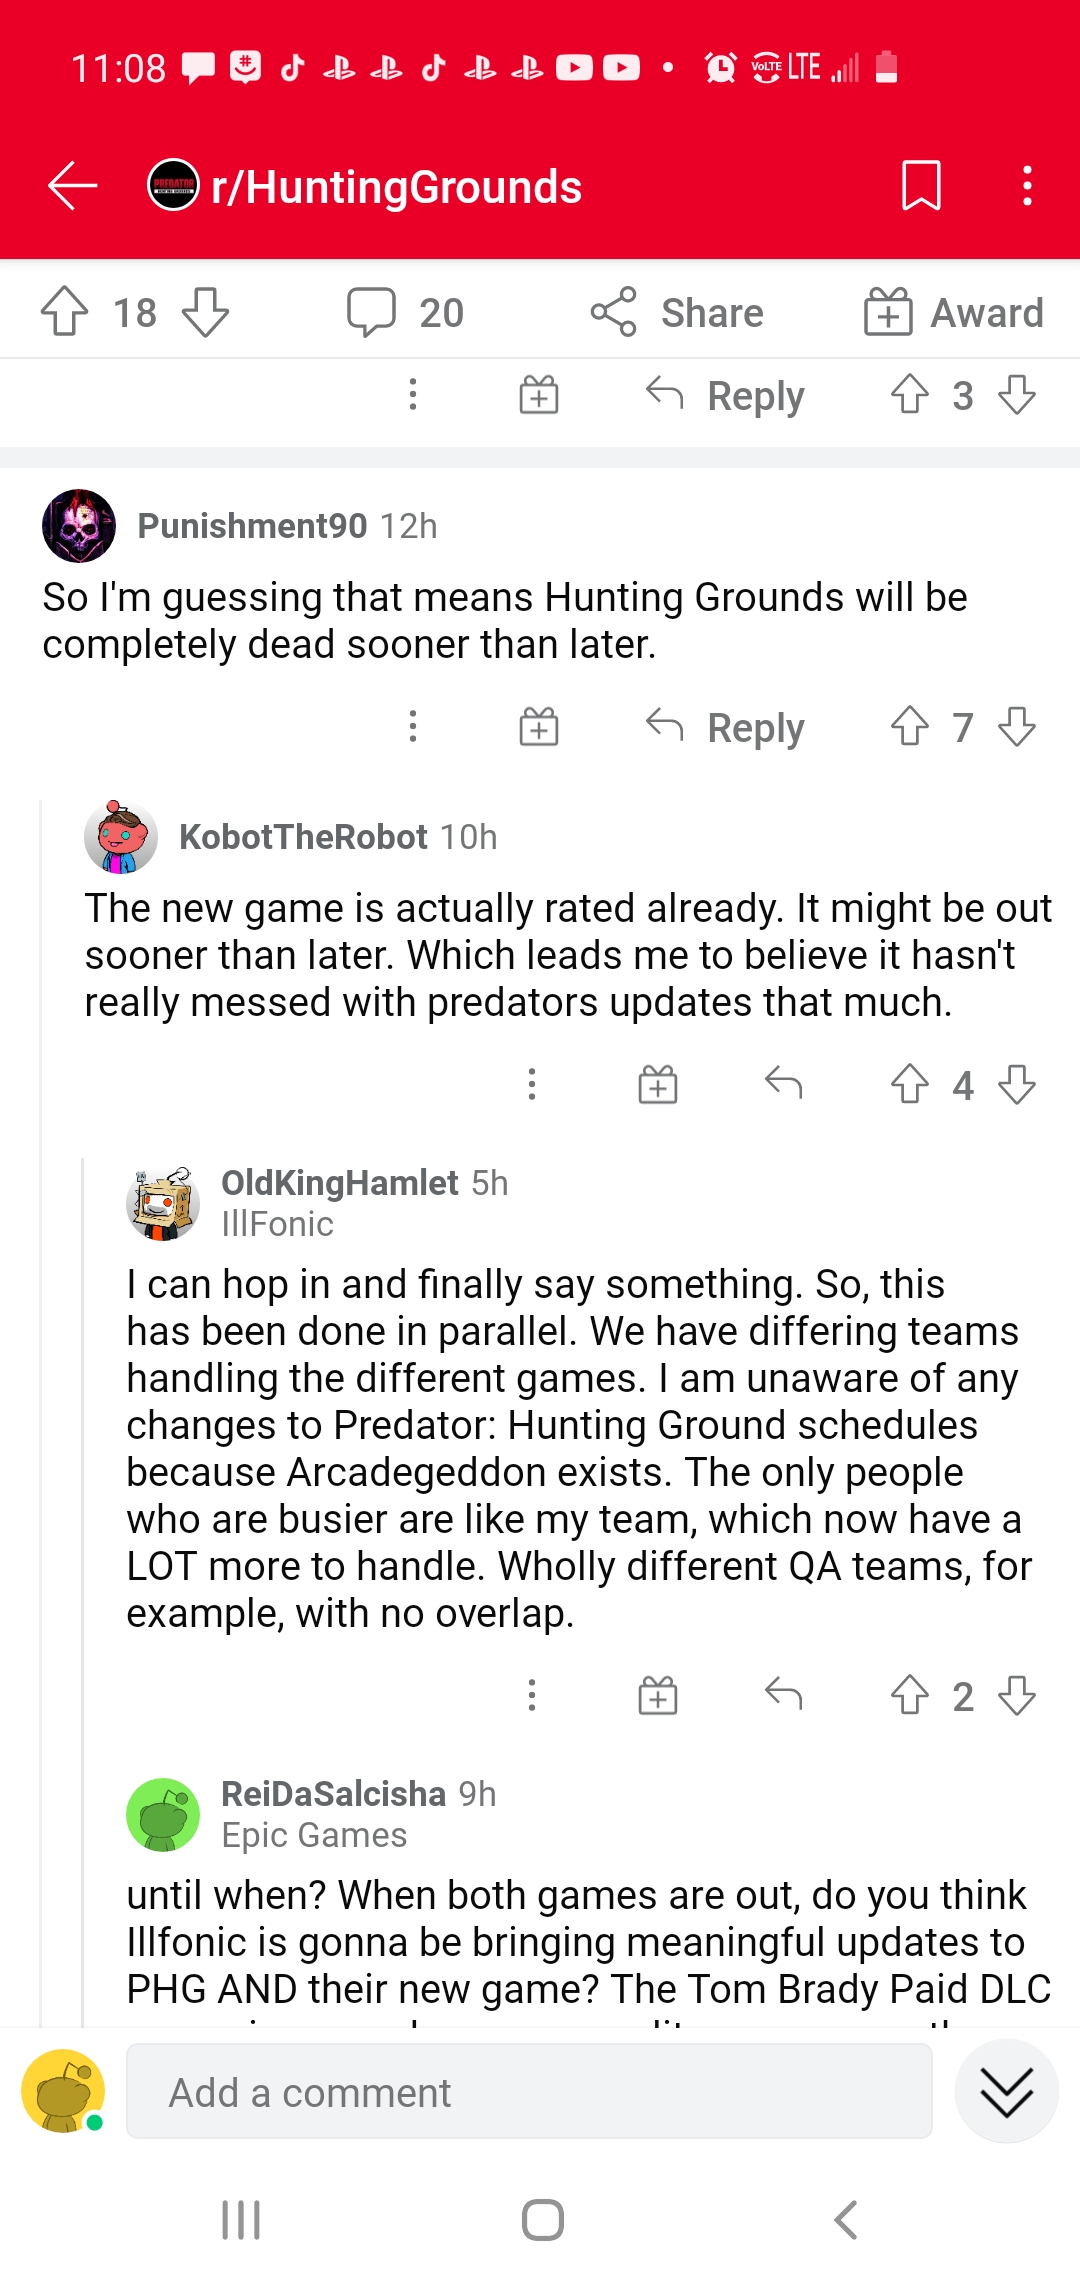Tap the back arrow in header
This screenshot has width=1080, height=2280.
click(72, 186)
